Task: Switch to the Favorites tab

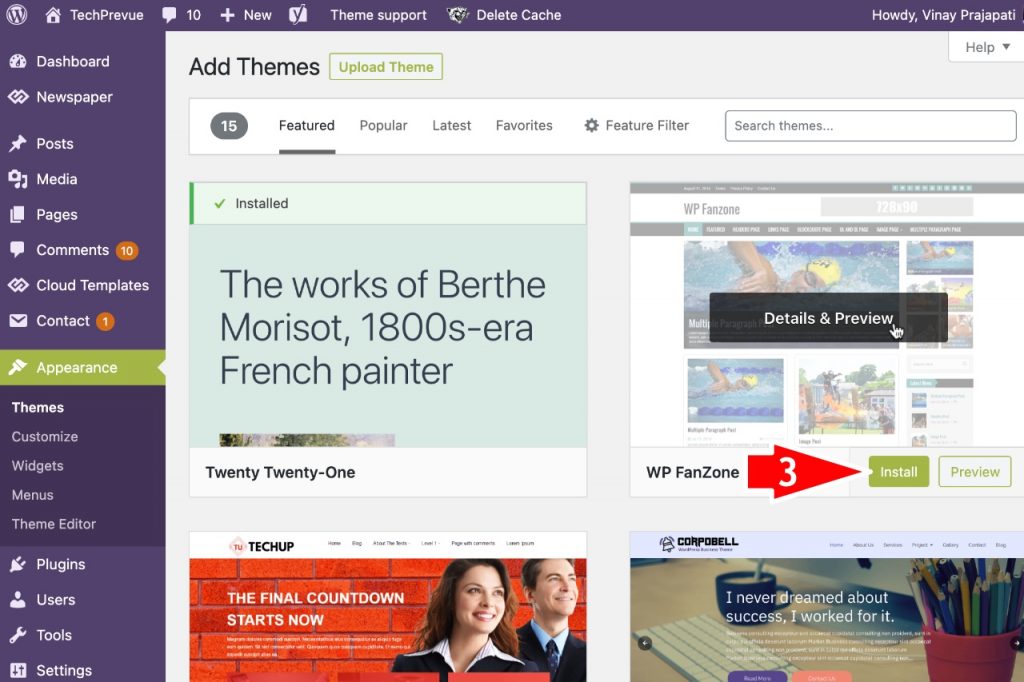Action: click(524, 125)
